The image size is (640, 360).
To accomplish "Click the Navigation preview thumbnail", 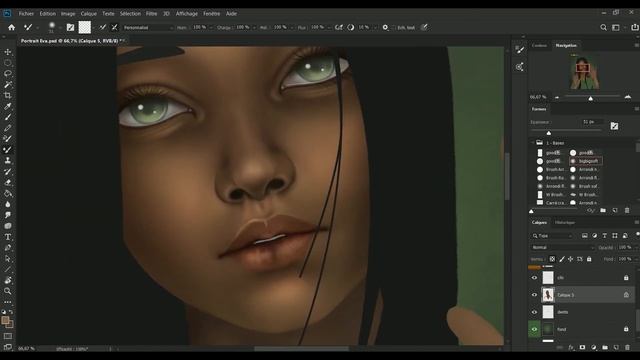I will 584,73.
